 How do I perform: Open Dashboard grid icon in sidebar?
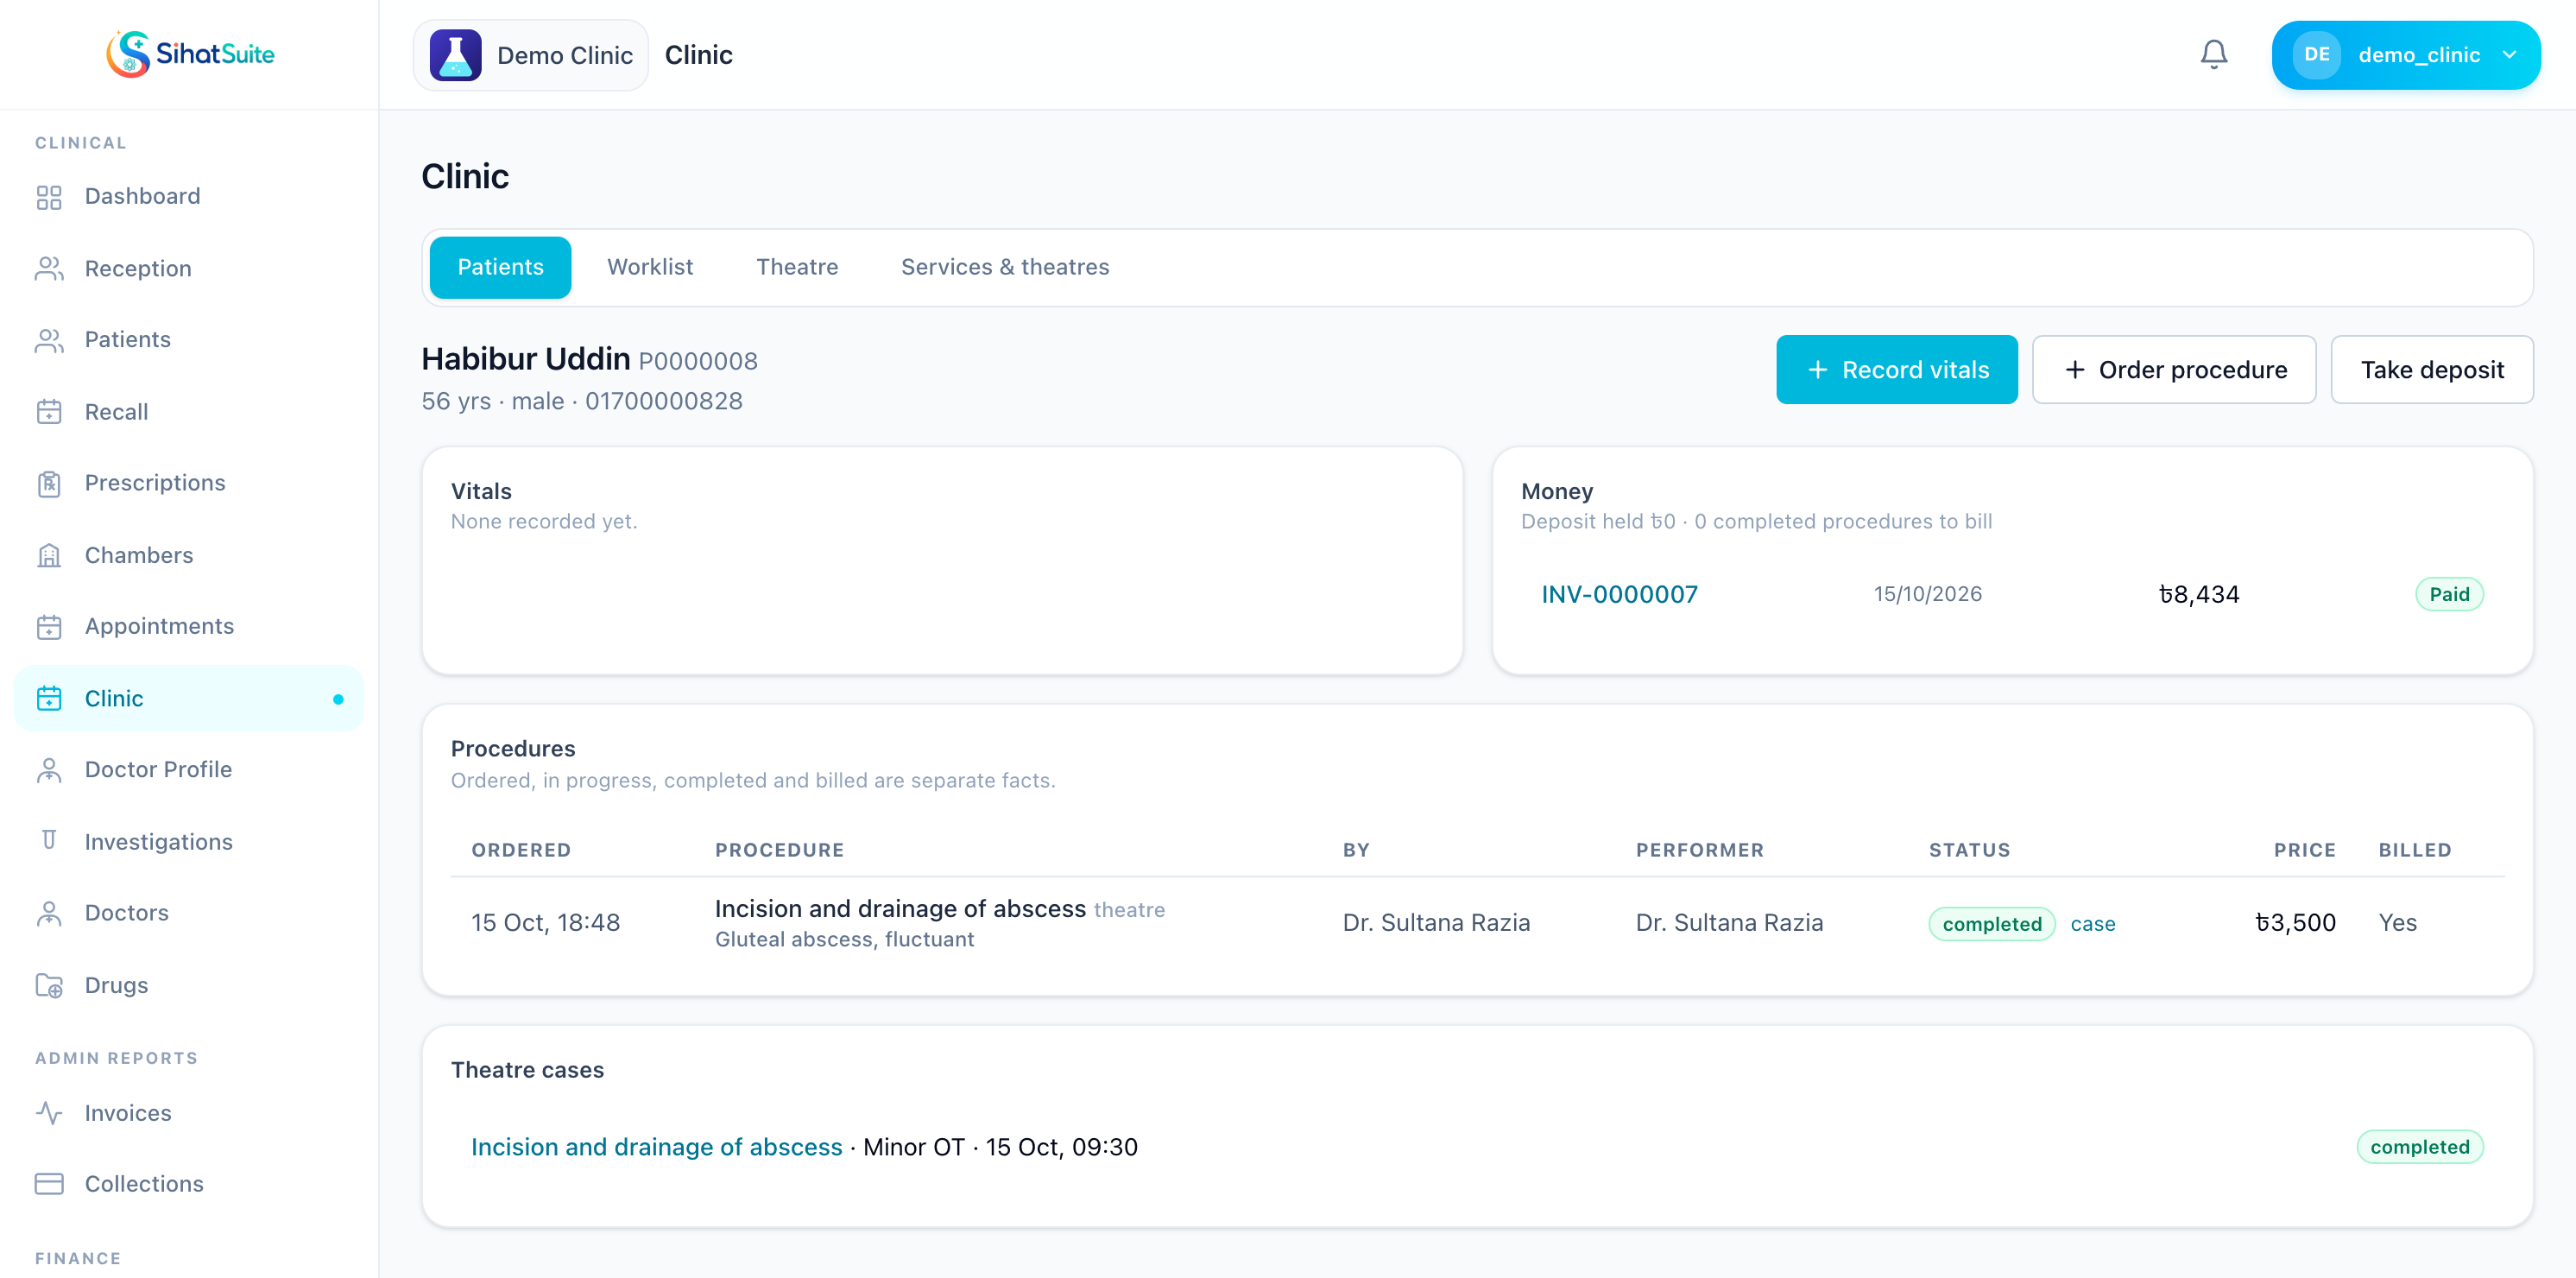pos(49,197)
